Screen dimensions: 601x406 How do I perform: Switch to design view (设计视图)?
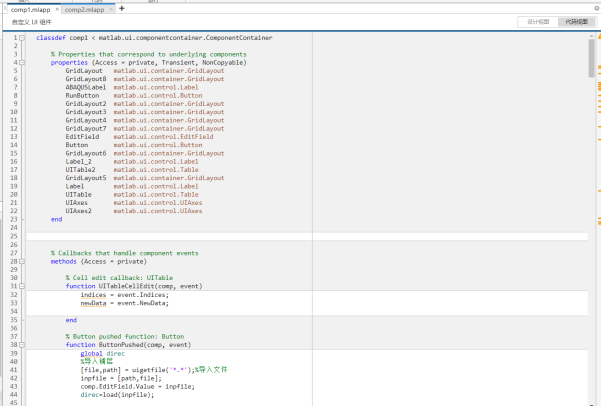click(x=537, y=21)
